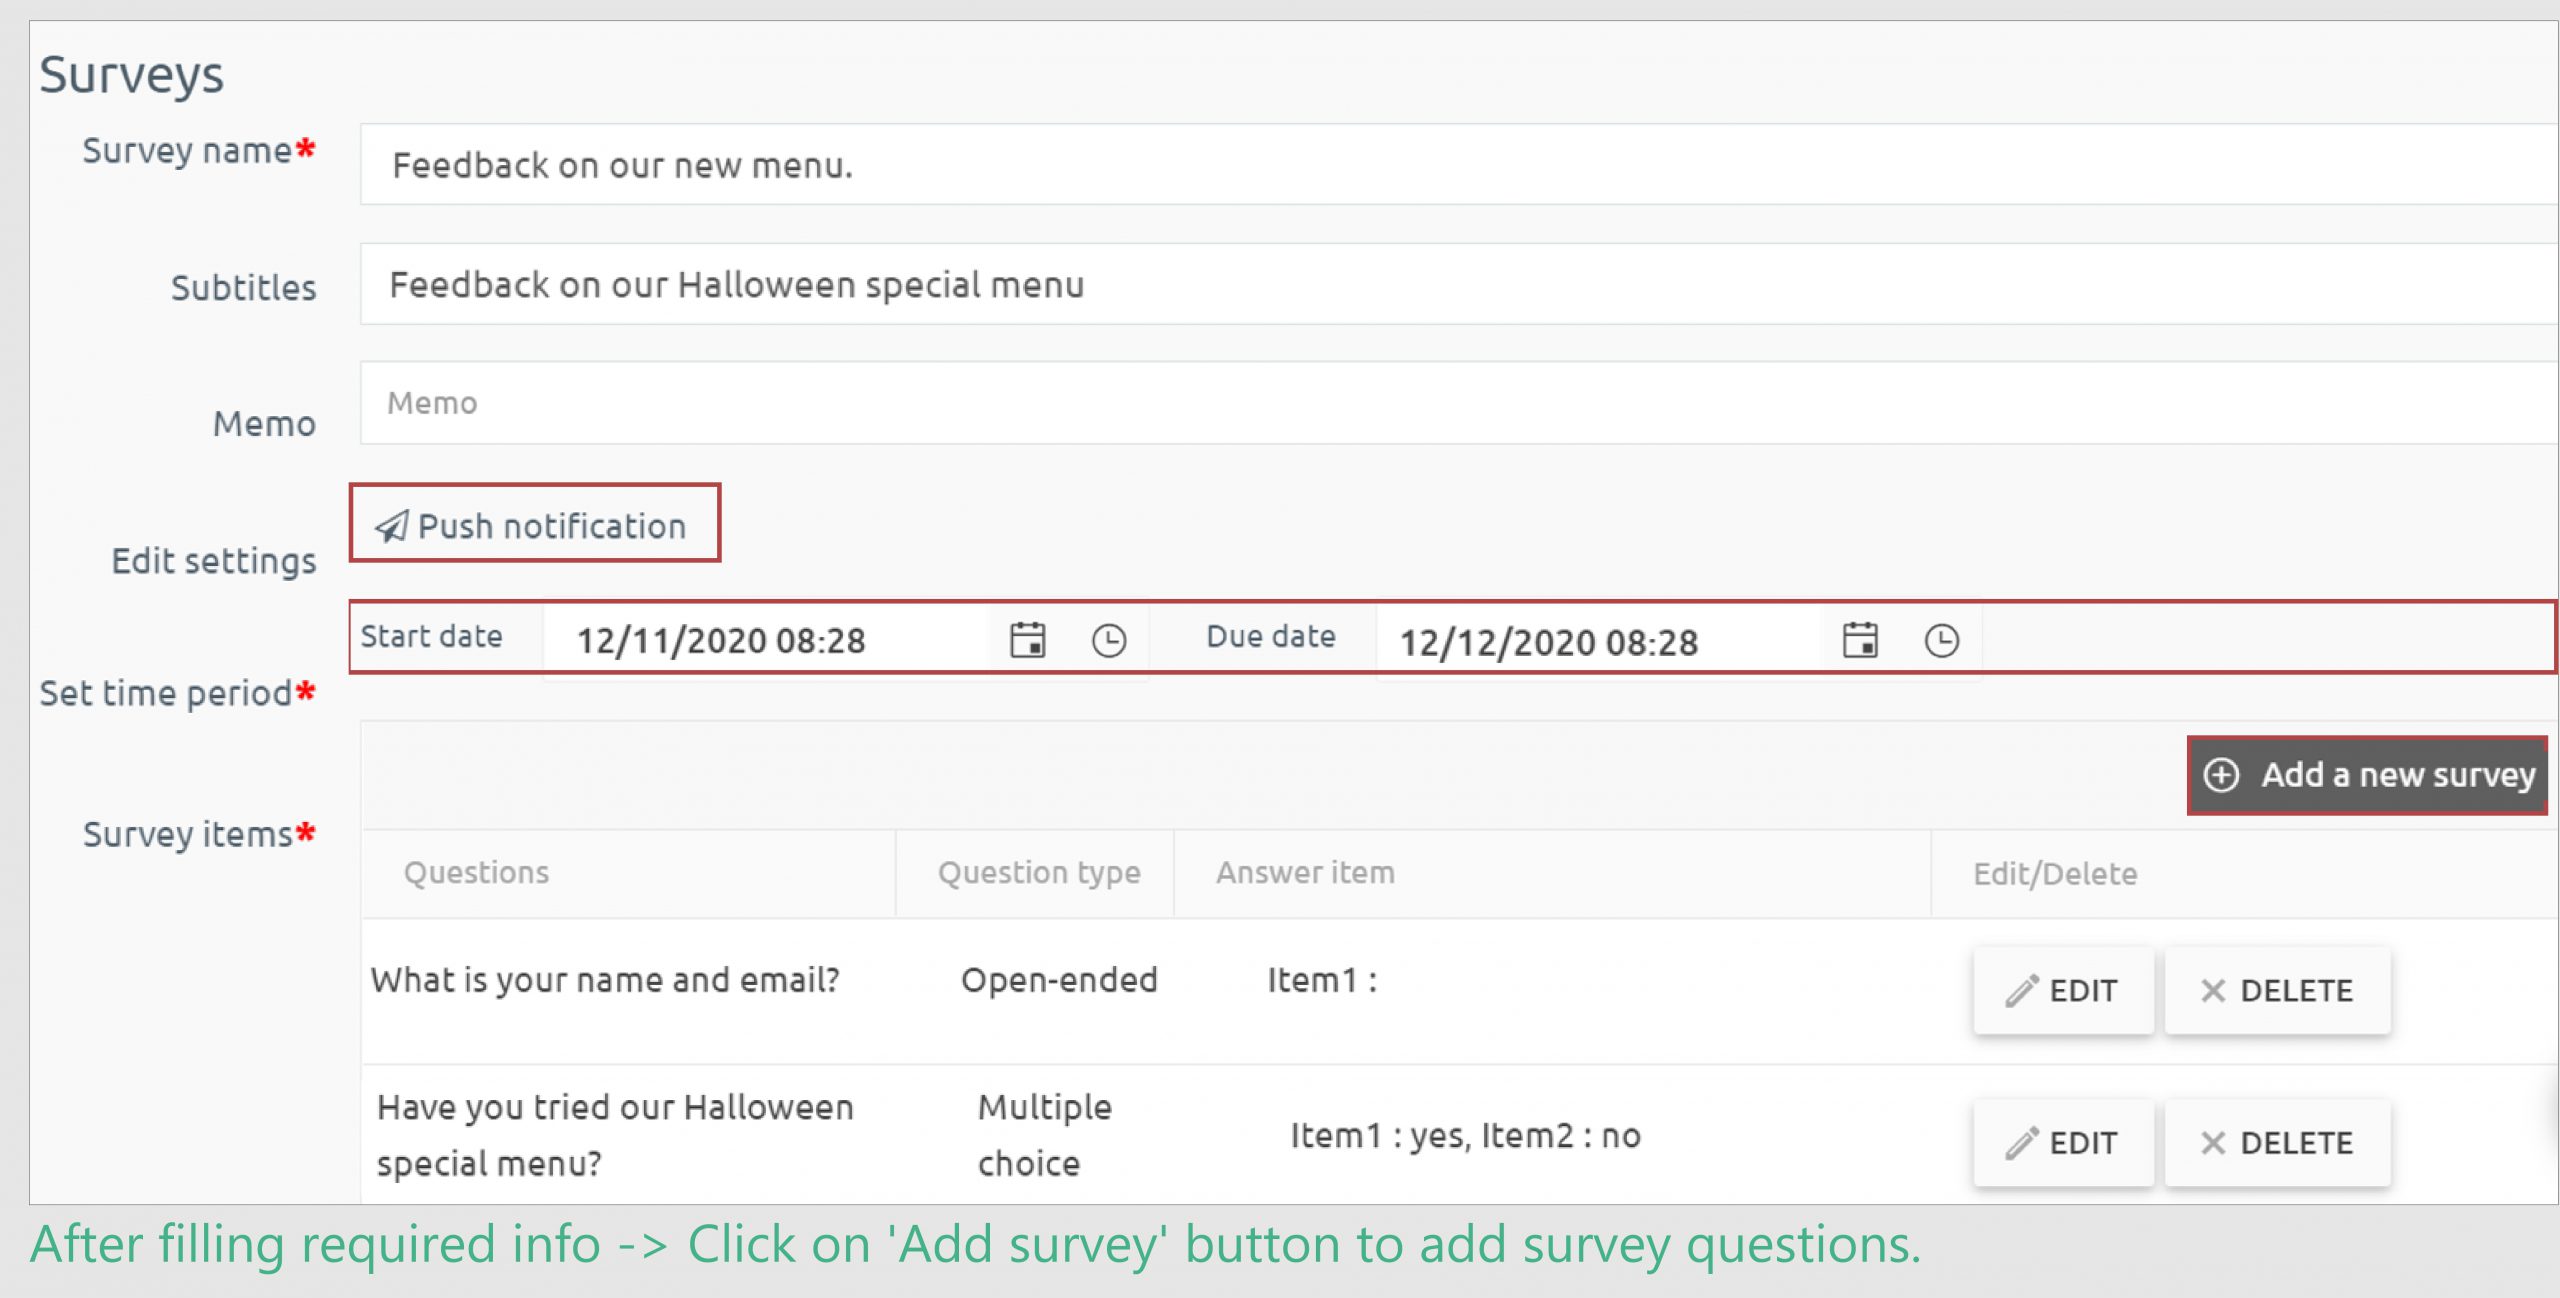
Task: Click the Add a new survey button
Action: (2367, 775)
